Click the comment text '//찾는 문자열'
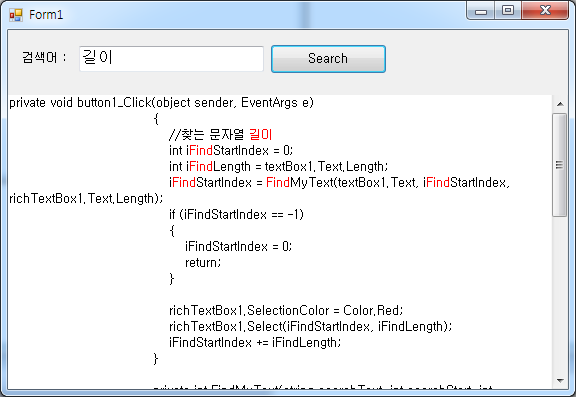Screen dimensions: 576x397 tap(206, 134)
